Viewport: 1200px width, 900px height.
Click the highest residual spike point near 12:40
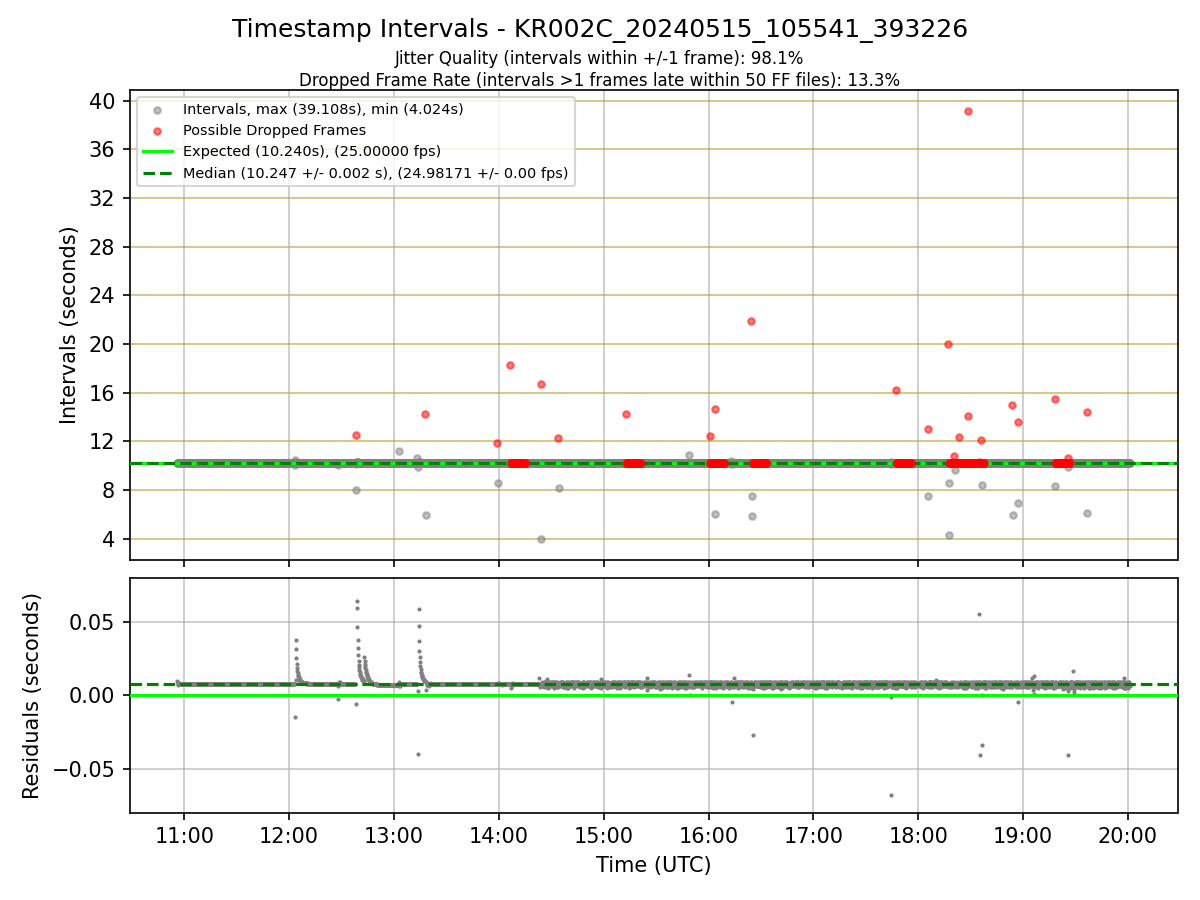tap(357, 601)
